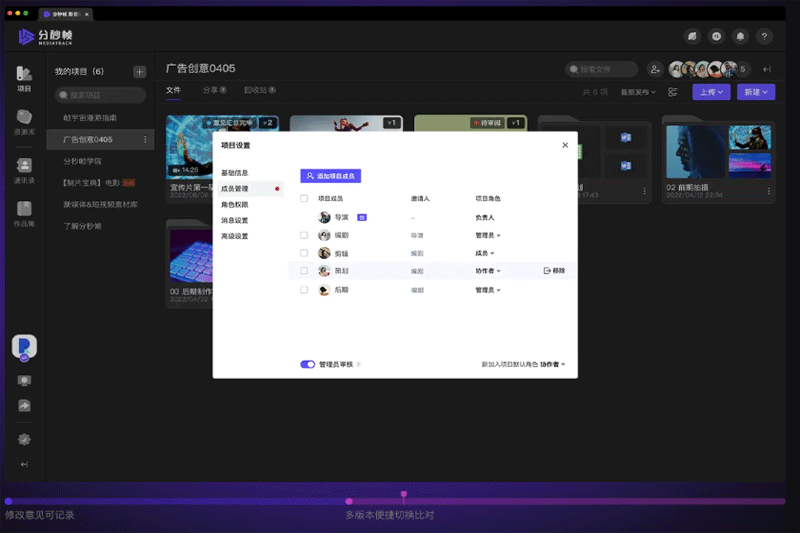Click the share arrow icon in sidebar
This screenshot has width=800, height=533.
tap(24, 405)
